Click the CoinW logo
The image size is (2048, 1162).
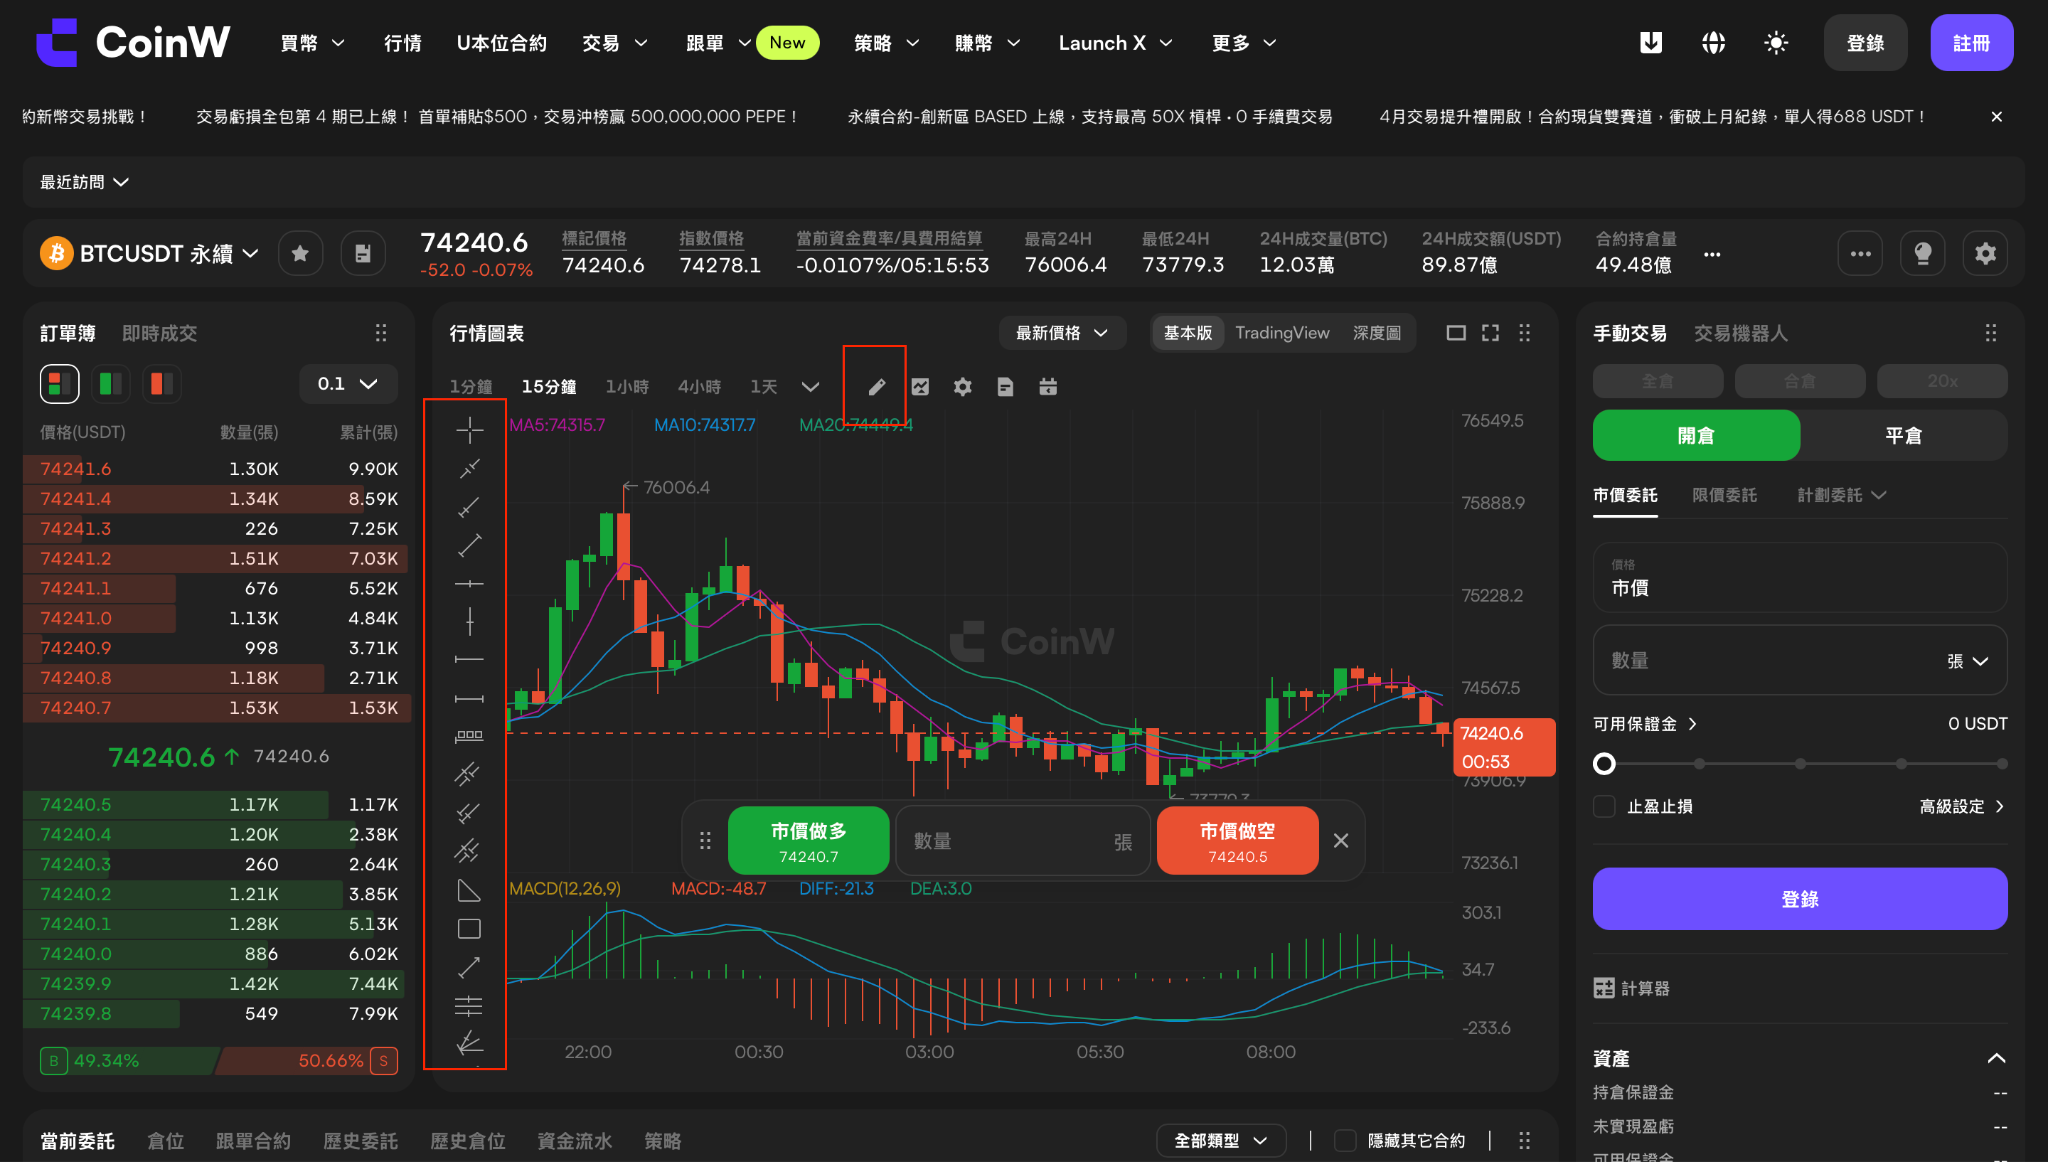pos(133,42)
